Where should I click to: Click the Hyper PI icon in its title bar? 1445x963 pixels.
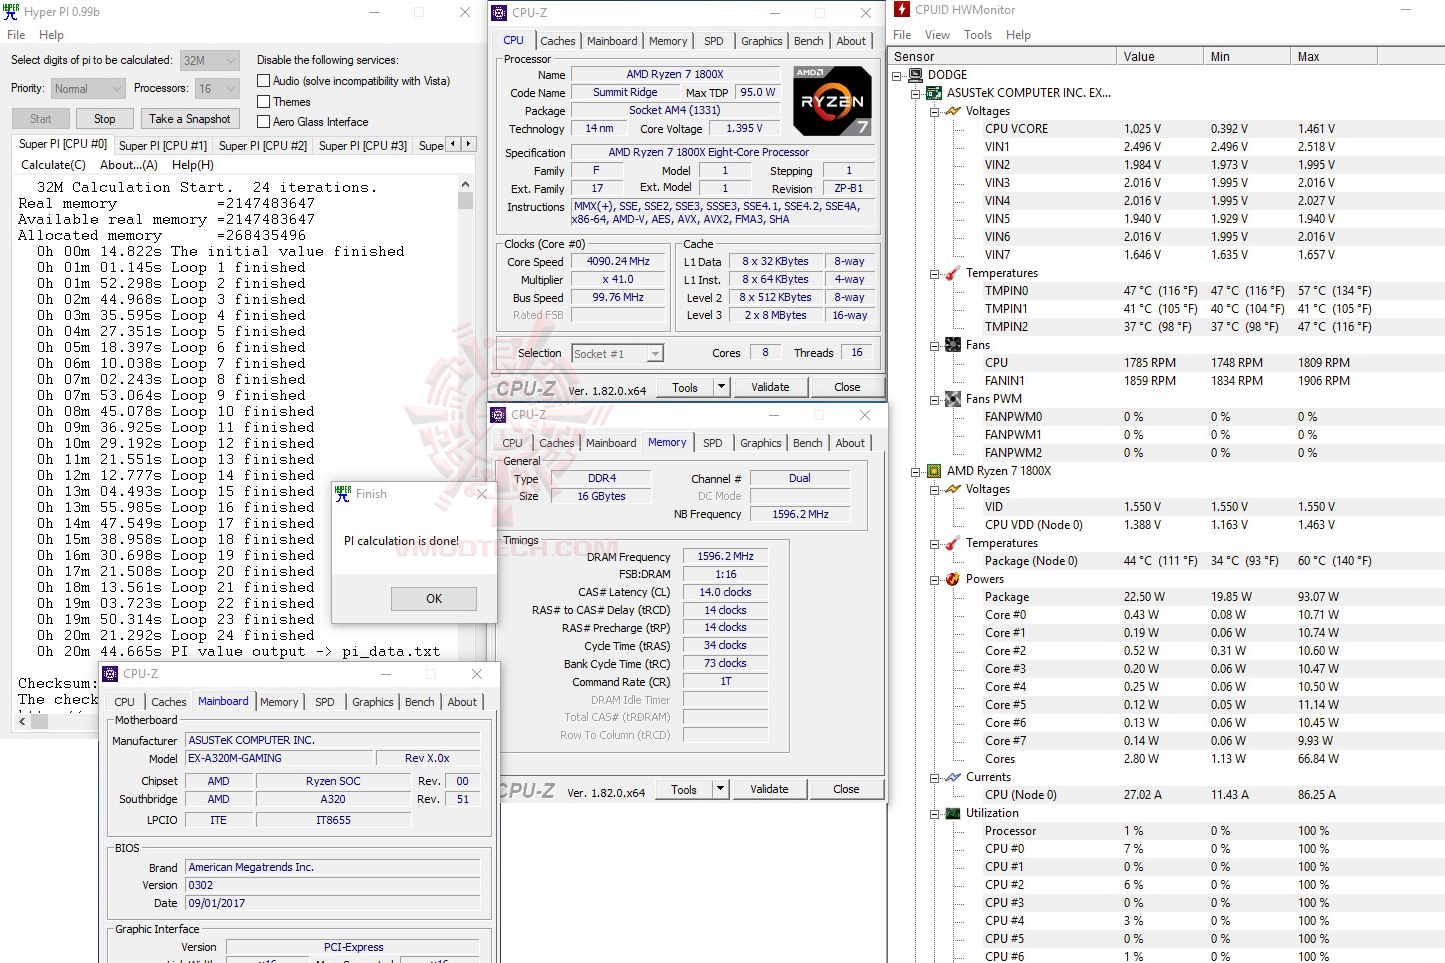pyautogui.click(x=11, y=11)
